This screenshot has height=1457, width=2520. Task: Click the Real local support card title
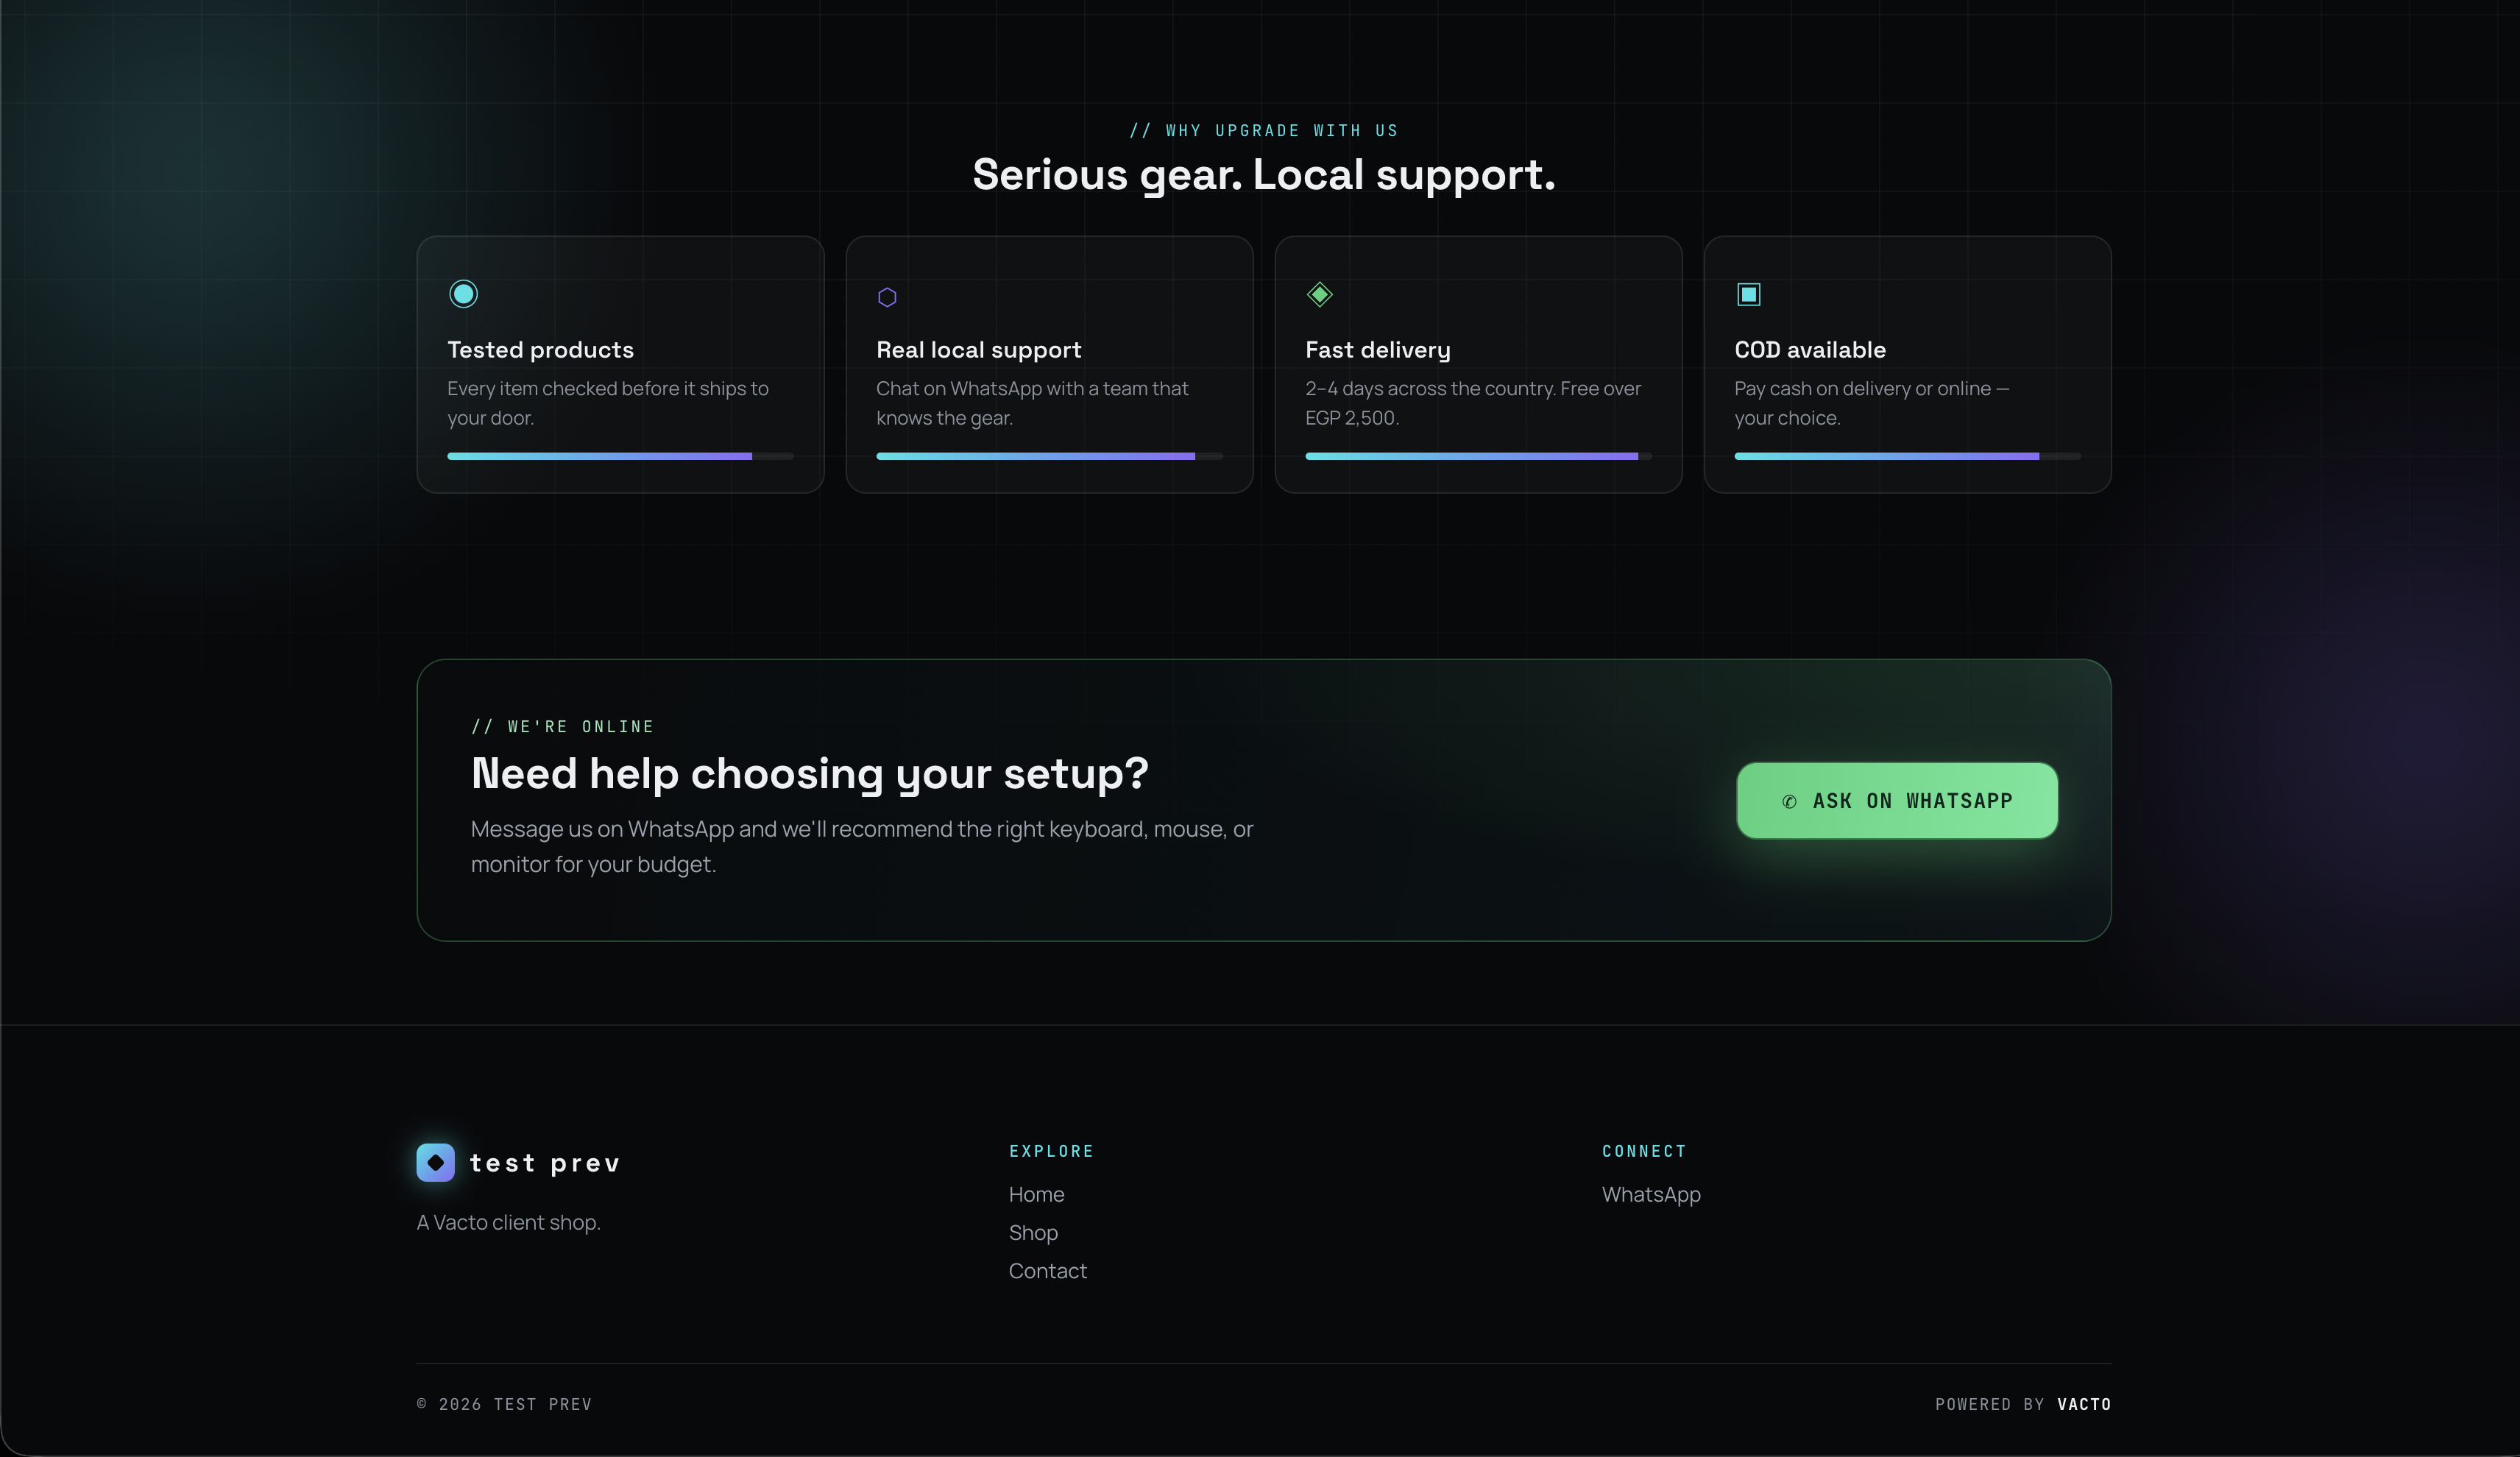pyautogui.click(x=978, y=350)
